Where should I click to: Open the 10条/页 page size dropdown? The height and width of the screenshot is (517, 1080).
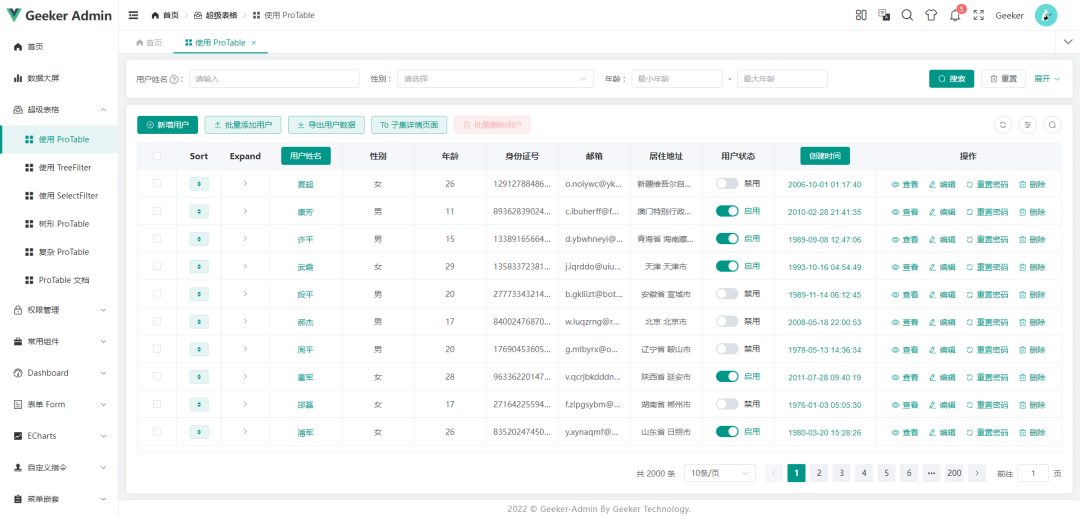click(719, 473)
